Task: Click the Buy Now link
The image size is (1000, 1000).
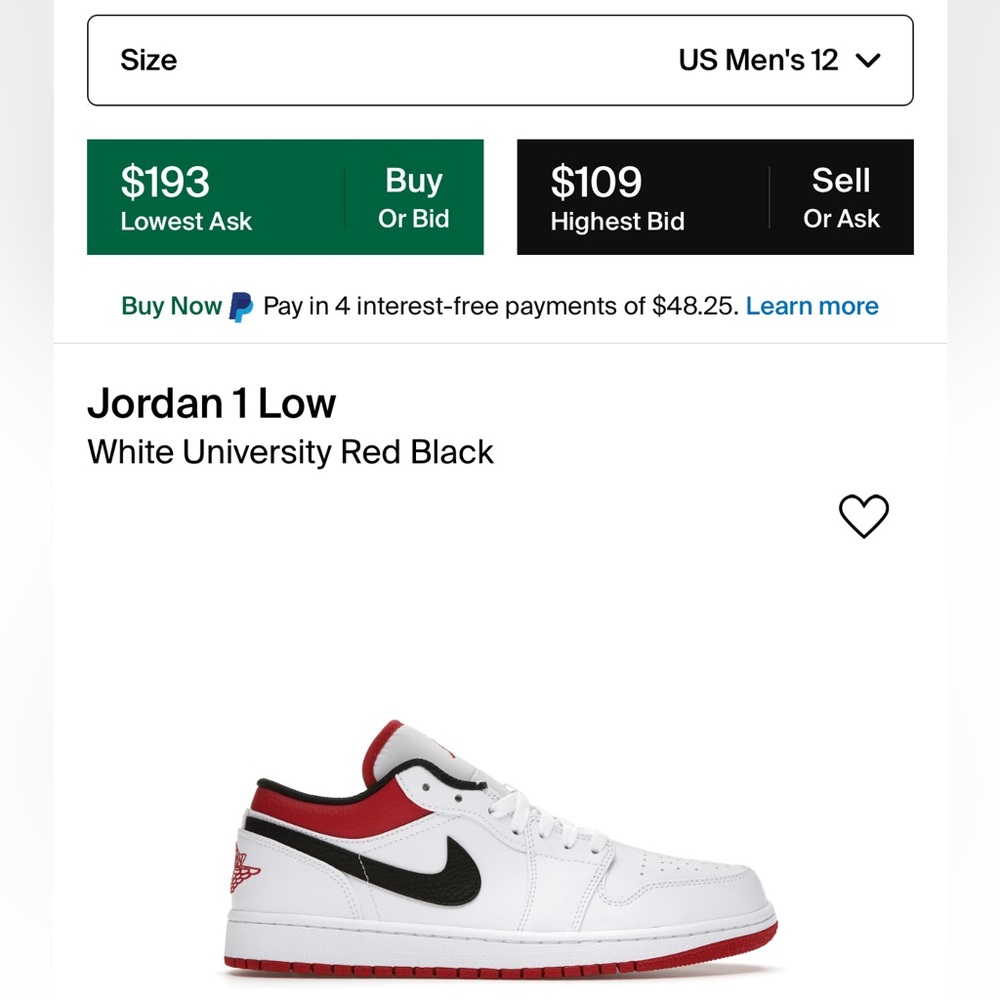Action: tap(170, 306)
